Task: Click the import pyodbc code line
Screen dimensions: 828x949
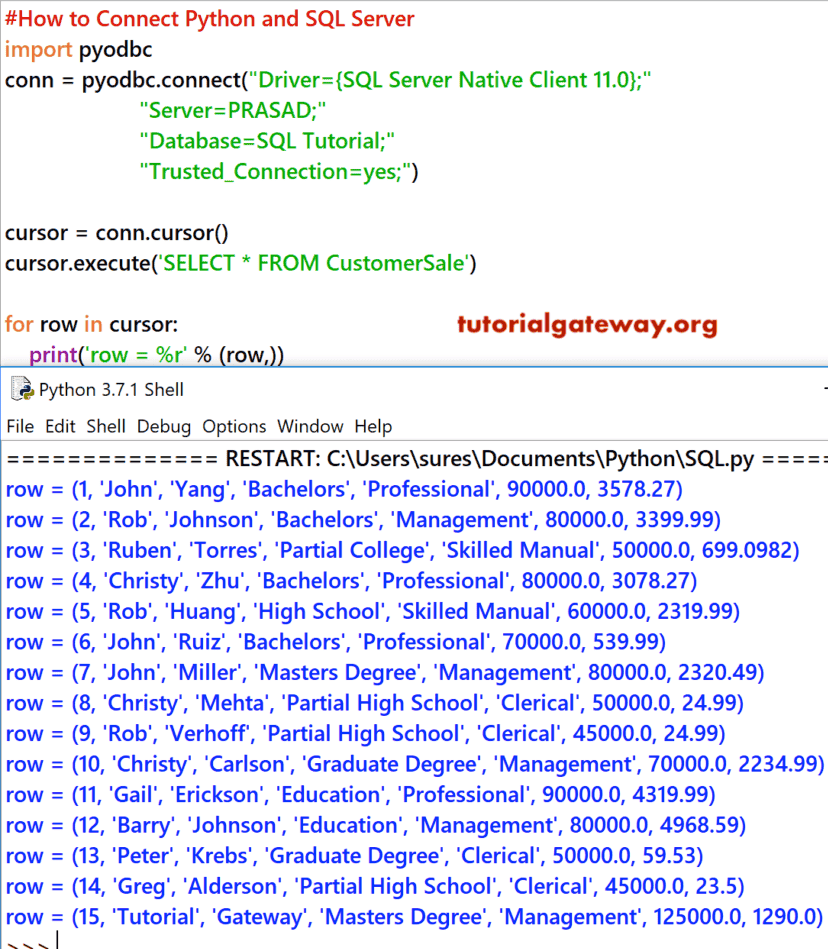Action: pyautogui.click(x=78, y=49)
